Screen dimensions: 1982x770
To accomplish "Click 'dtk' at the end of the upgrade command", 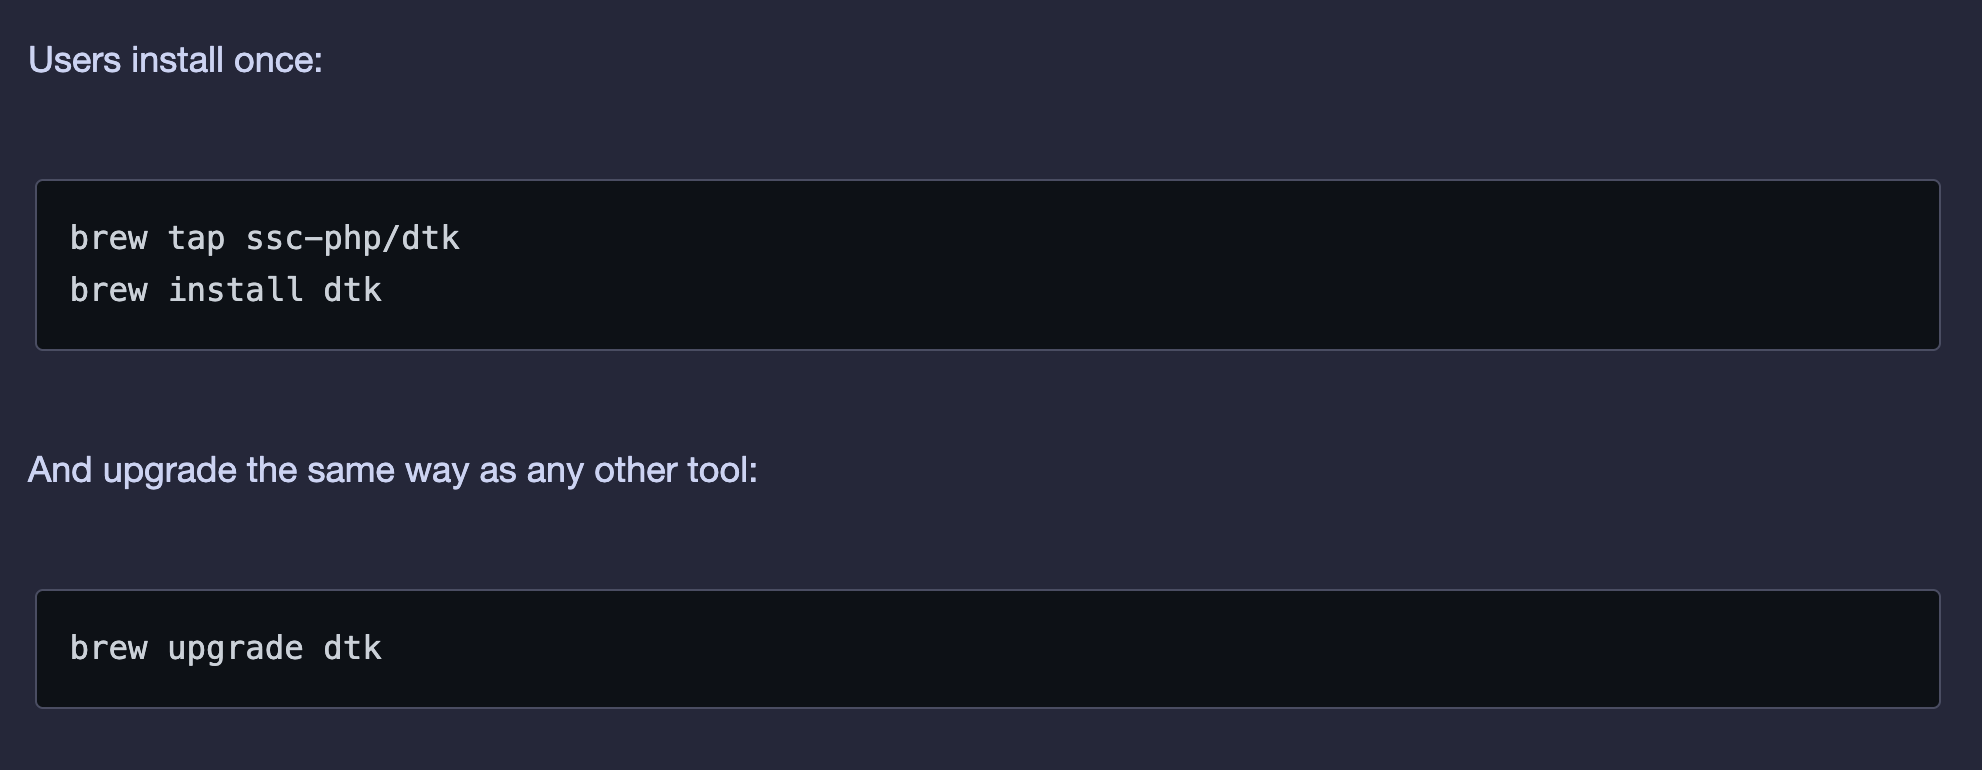I will pyautogui.click(x=352, y=648).
